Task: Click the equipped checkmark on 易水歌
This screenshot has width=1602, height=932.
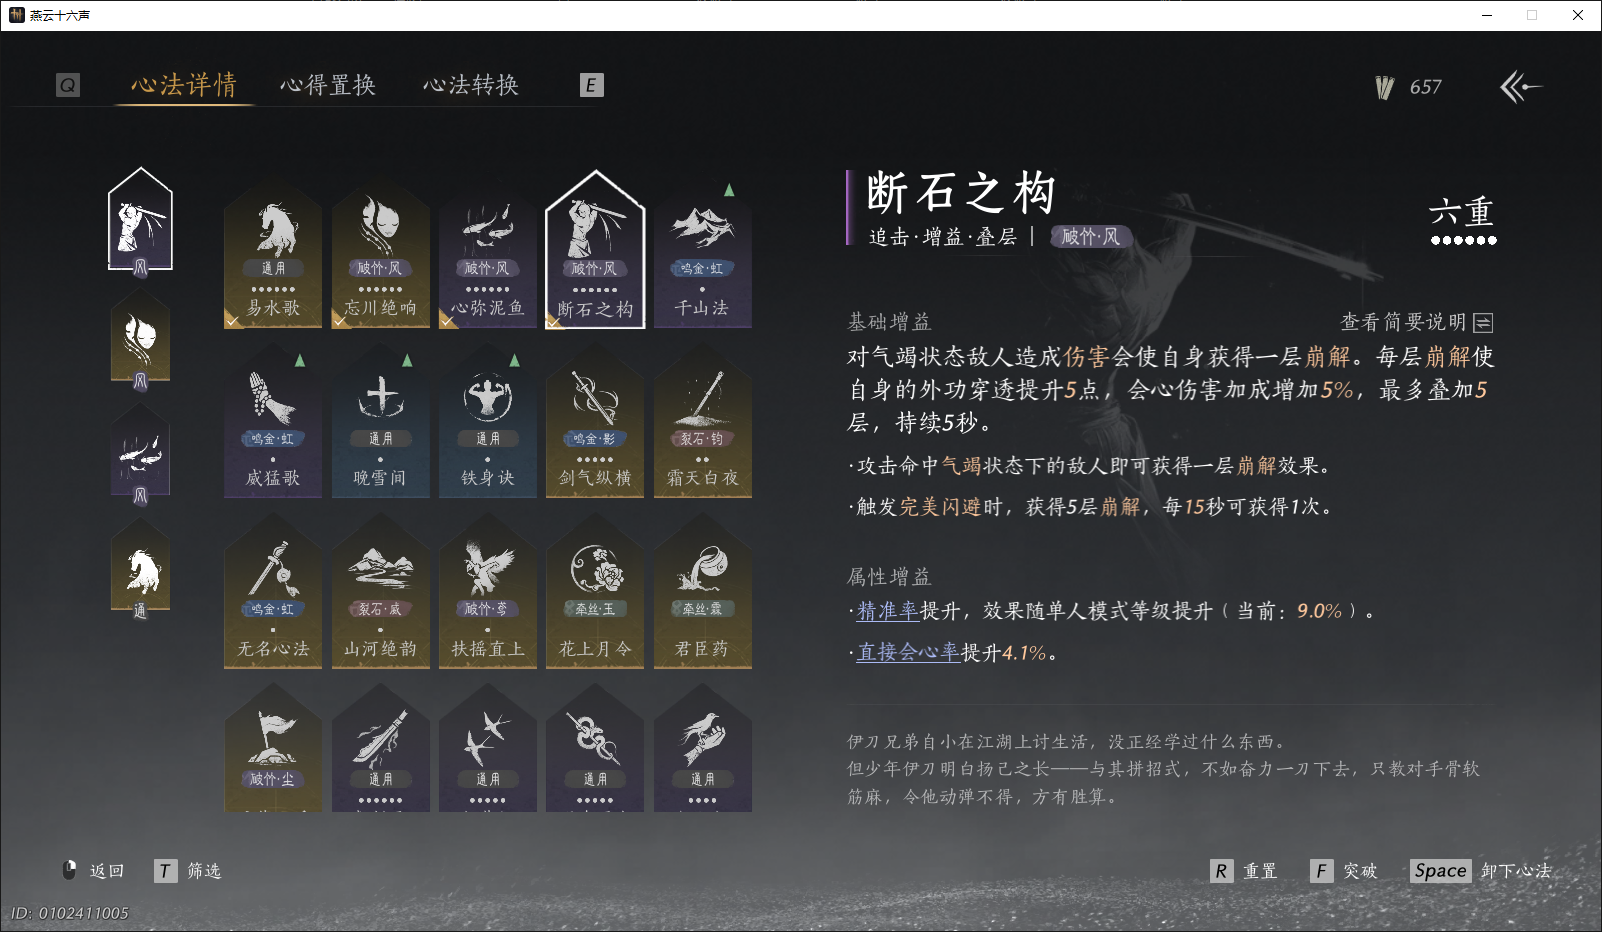Action: pyautogui.click(x=232, y=321)
